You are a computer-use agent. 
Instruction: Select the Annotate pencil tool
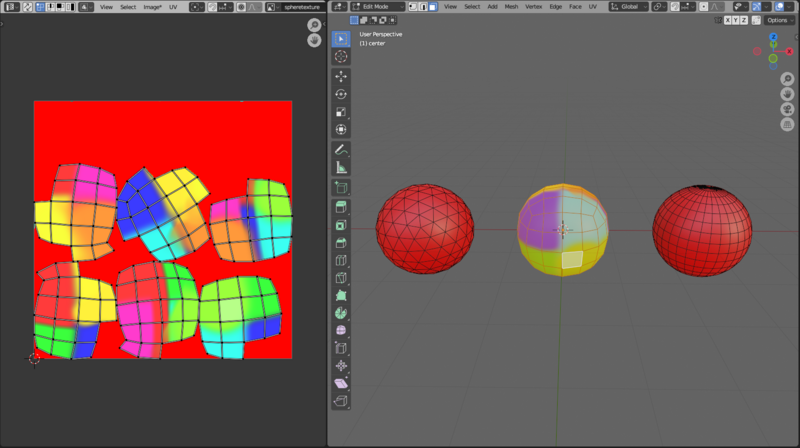pyautogui.click(x=341, y=149)
